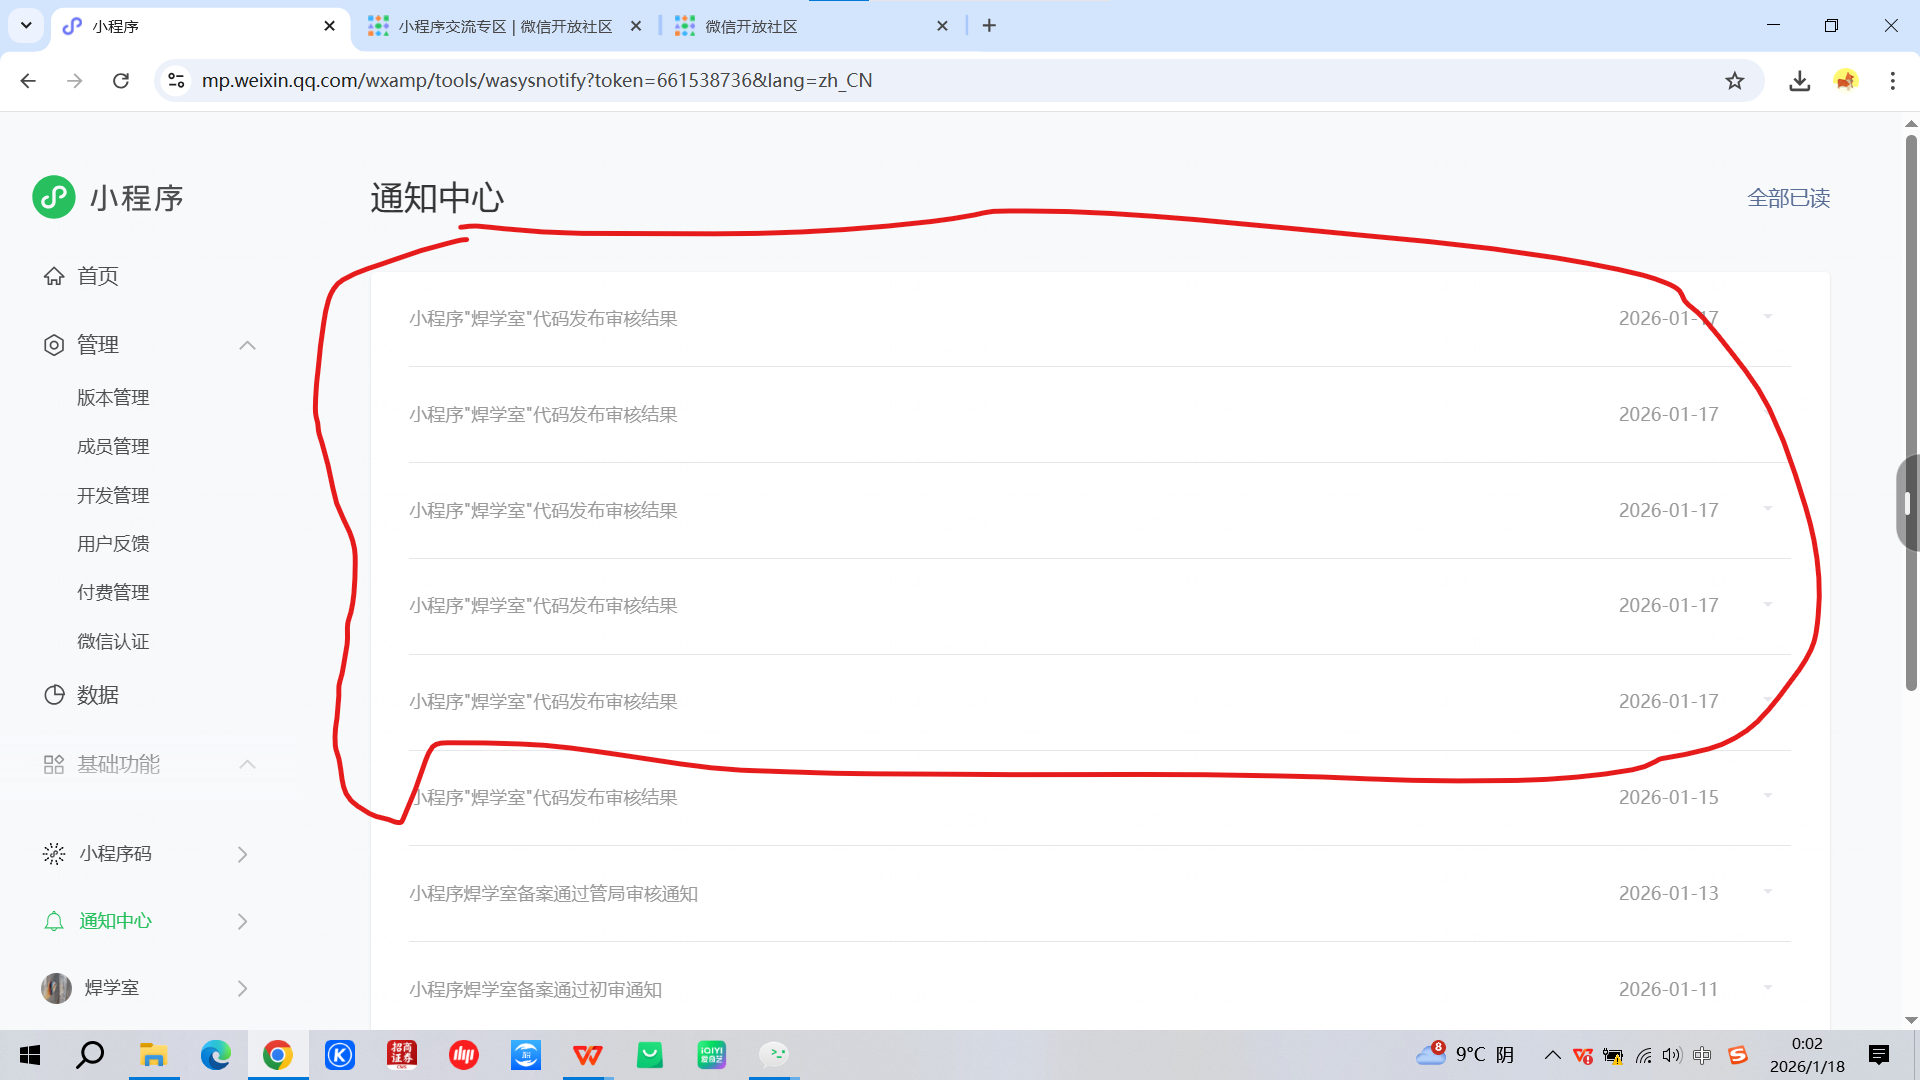
Task: Click the 数据 pie chart icon
Action: click(x=54, y=695)
